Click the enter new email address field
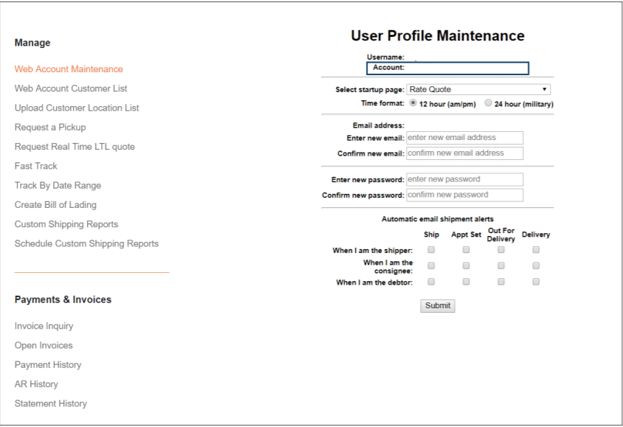This screenshot has height=427, width=623. pyautogui.click(x=464, y=138)
